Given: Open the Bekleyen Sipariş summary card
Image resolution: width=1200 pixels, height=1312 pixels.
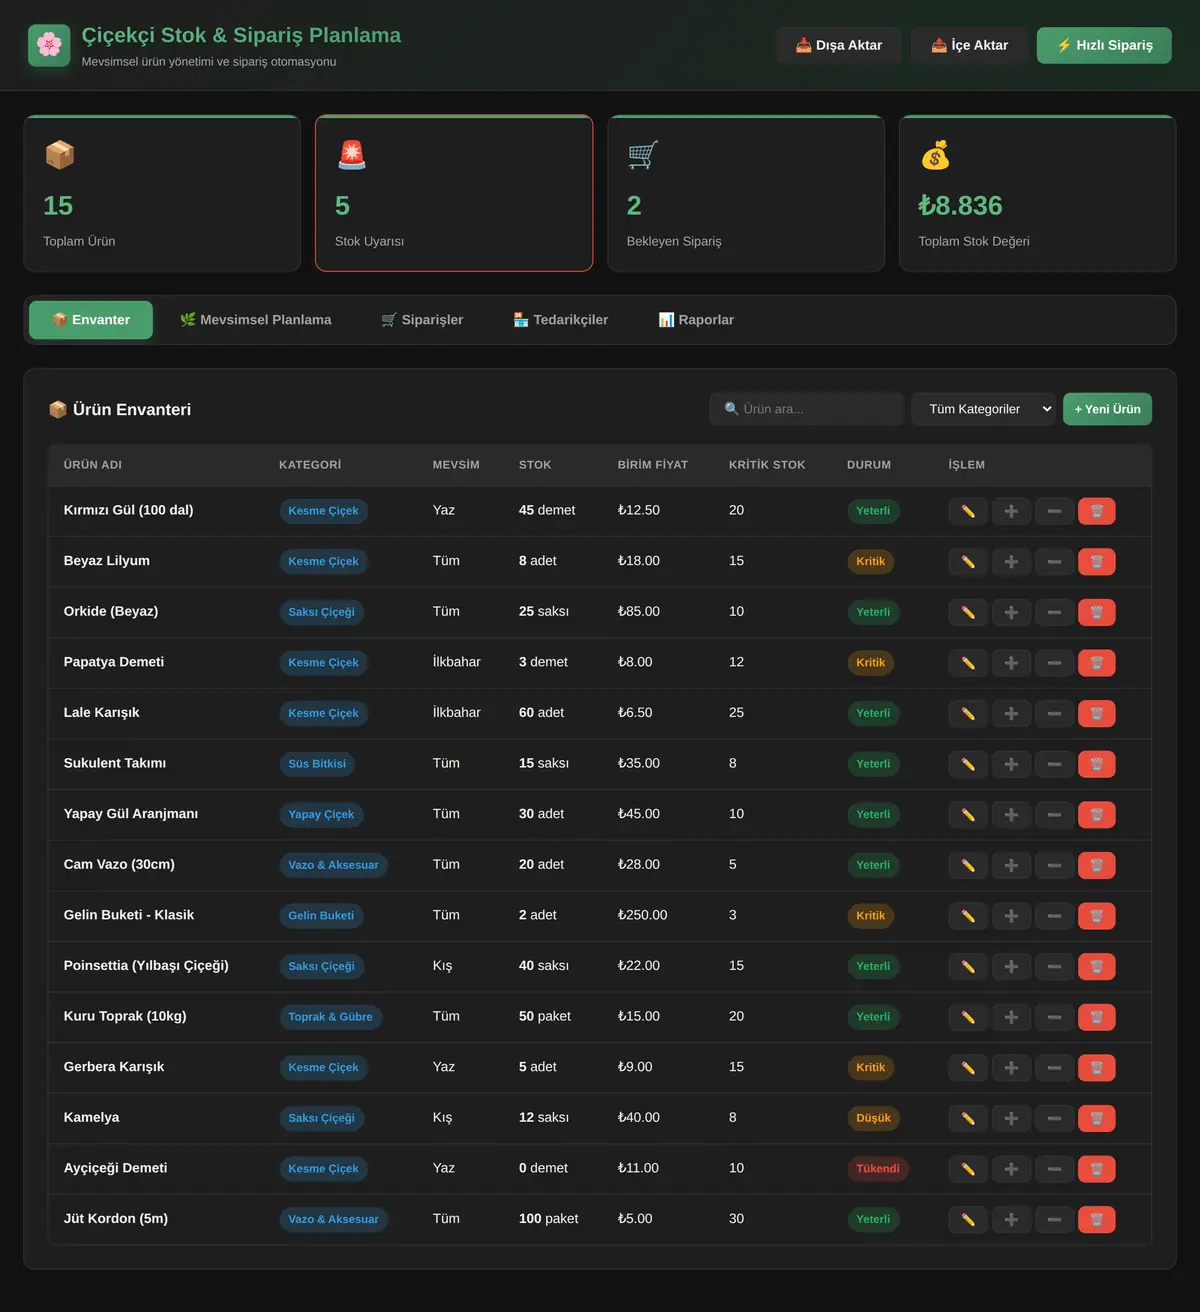Looking at the screenshot, I should [746, 193].
